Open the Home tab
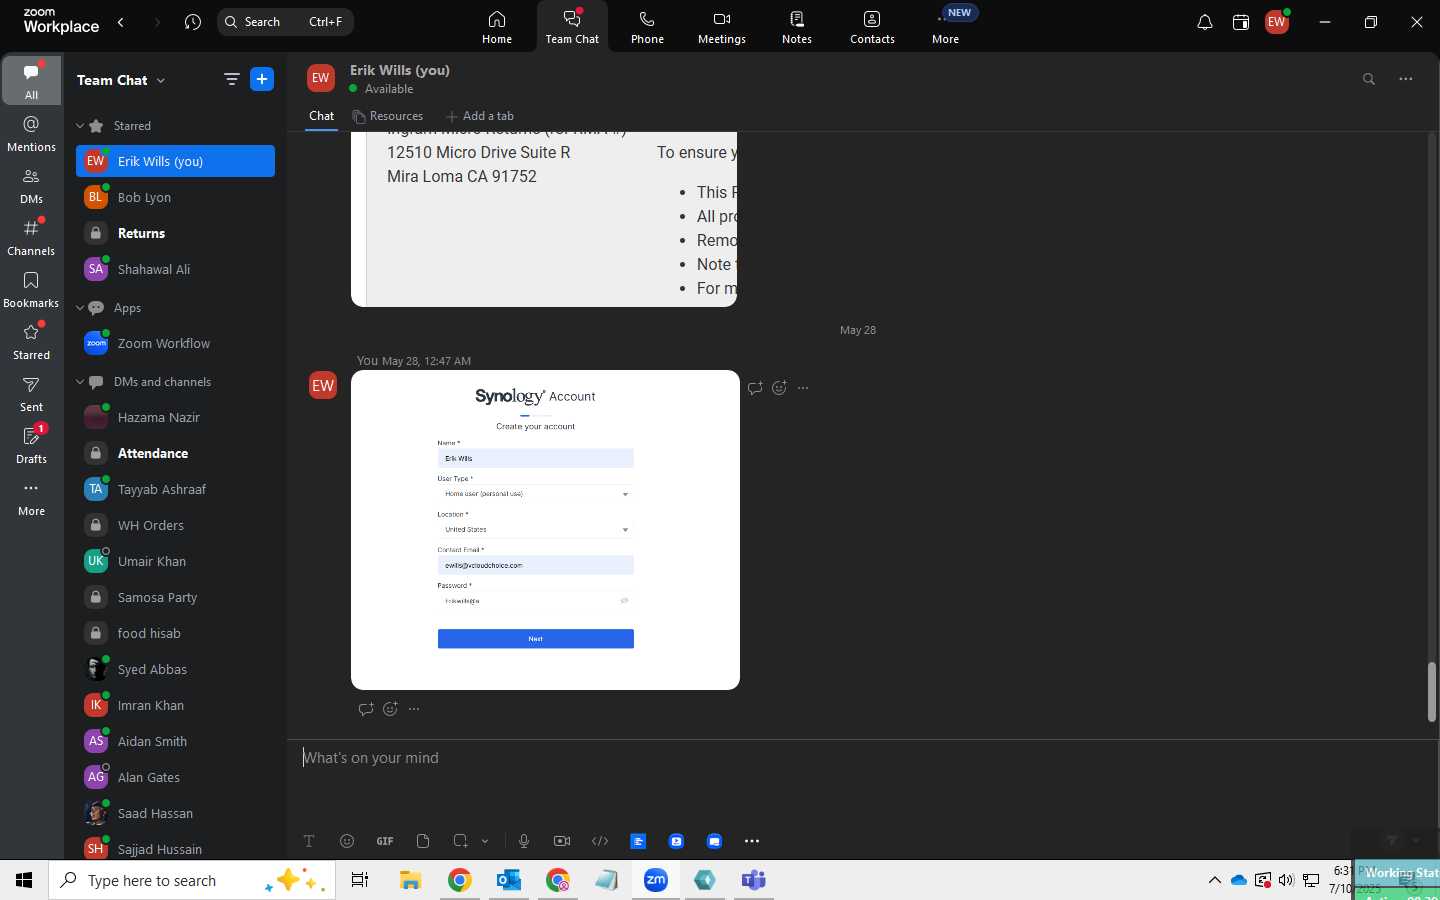This screenshot has height=900, width=1440. [497, 27]
